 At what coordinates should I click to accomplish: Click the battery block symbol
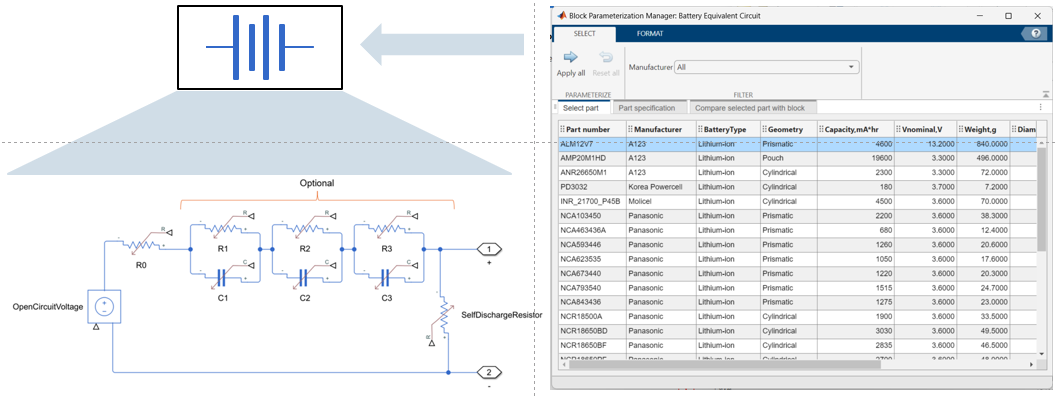pyautogui.click(x=260, y=47)
